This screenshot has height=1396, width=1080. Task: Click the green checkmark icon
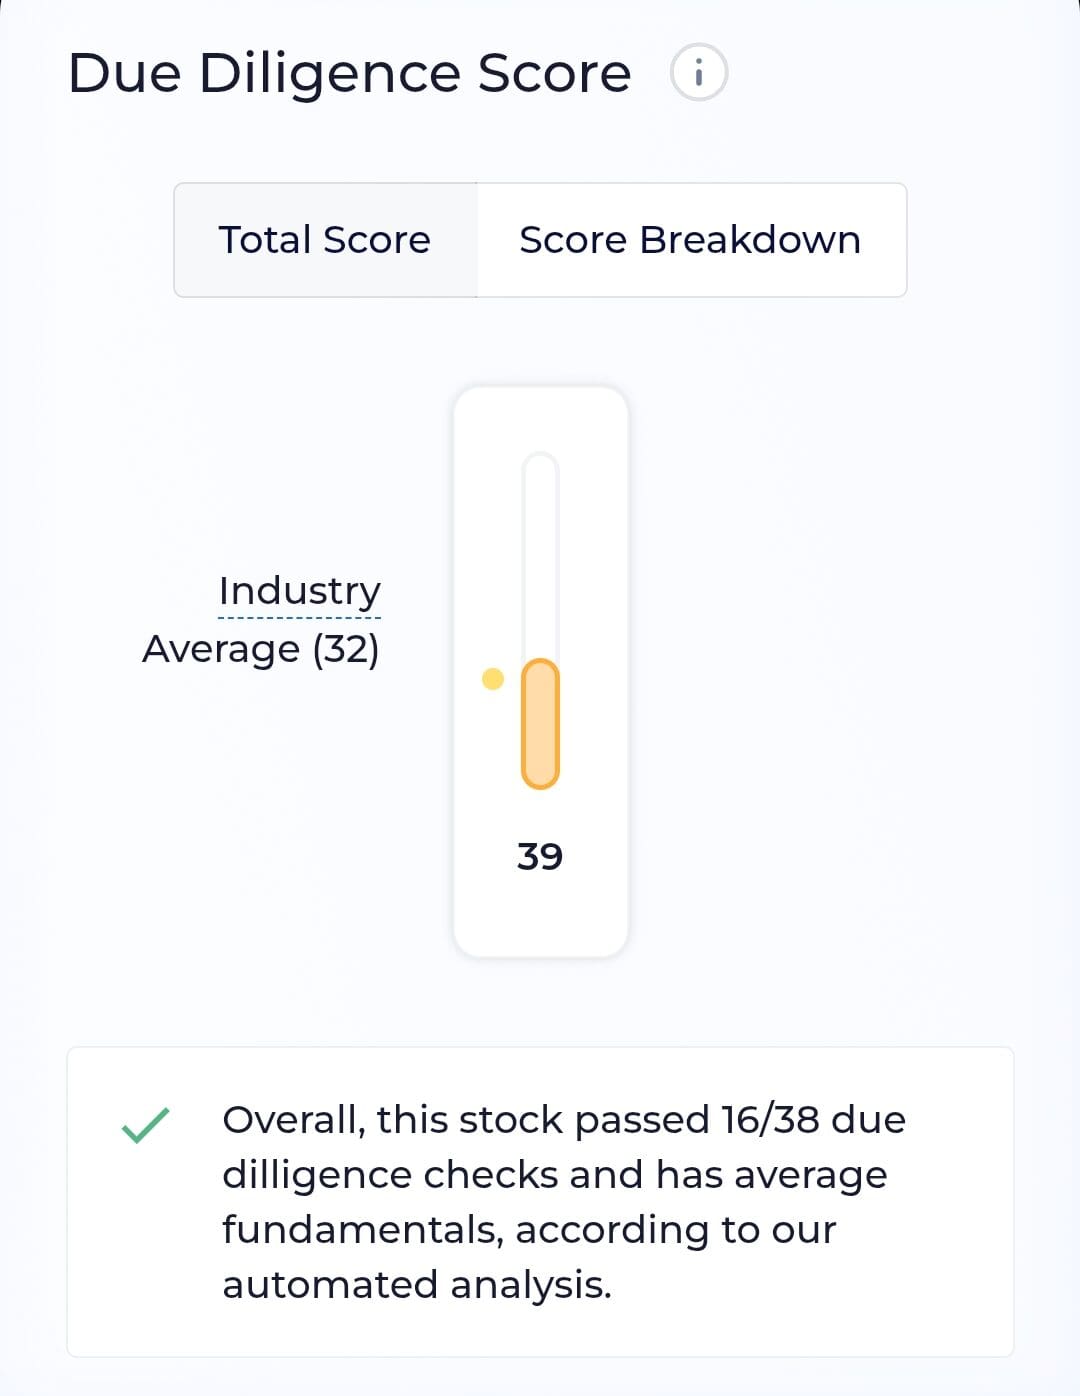coord(145,1125)
